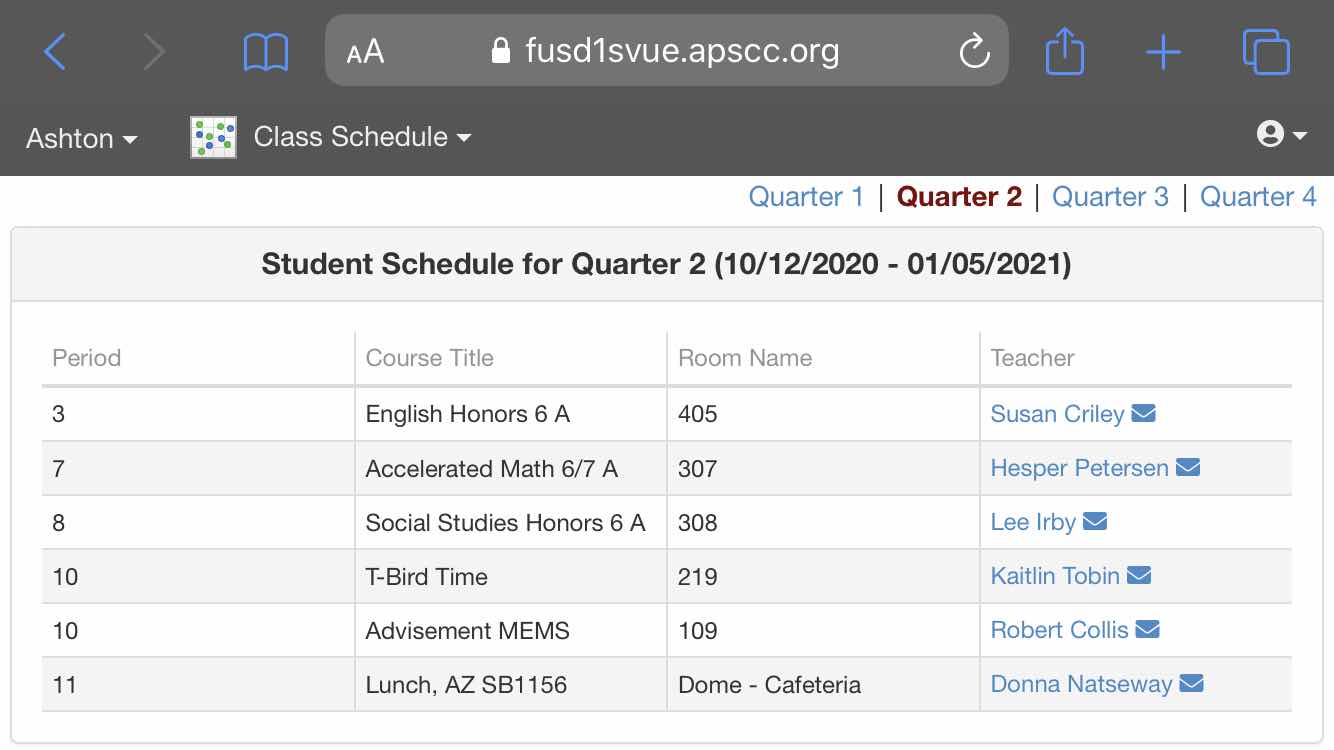
Task: Switch to Quarter 1 tab
Action: [806, 196]
